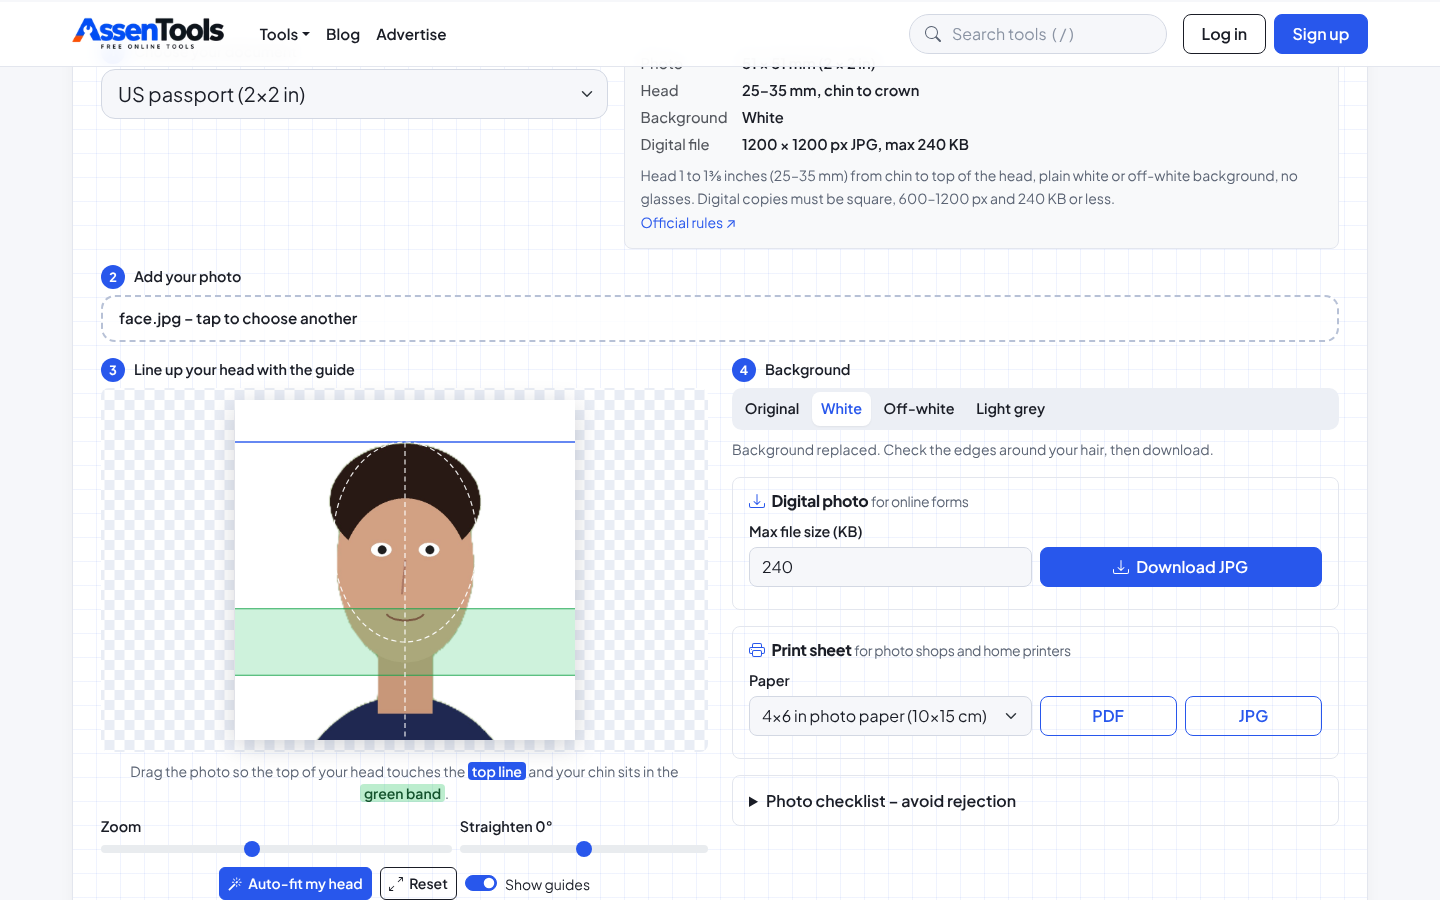The height and width of the screenshot is (900, 1440).
Task: Click the Auto-fit my head button
Action: coord(295,884)
